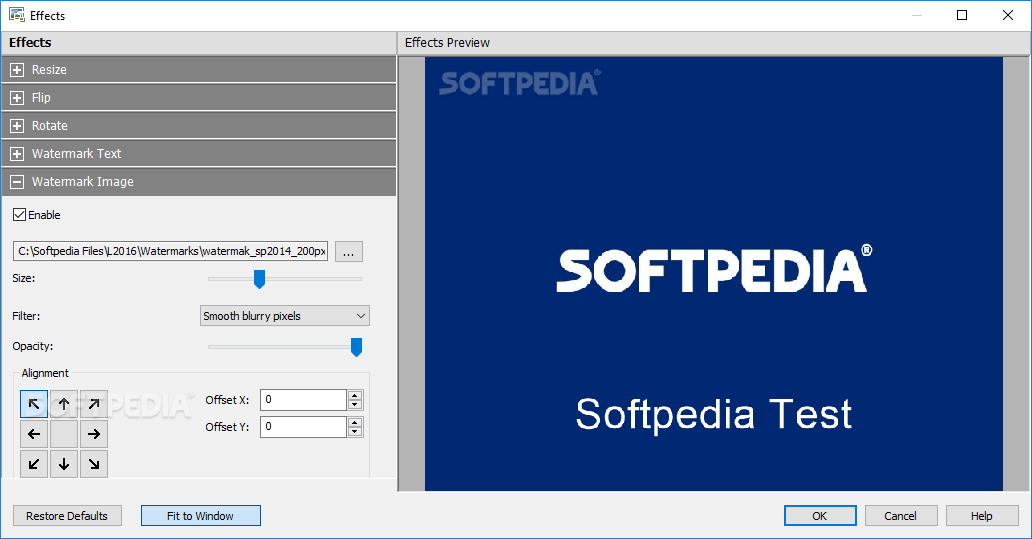Select top-left alignment arrow
The width and height of the screenshot is (1032, 539).
(x=34, y=404)
